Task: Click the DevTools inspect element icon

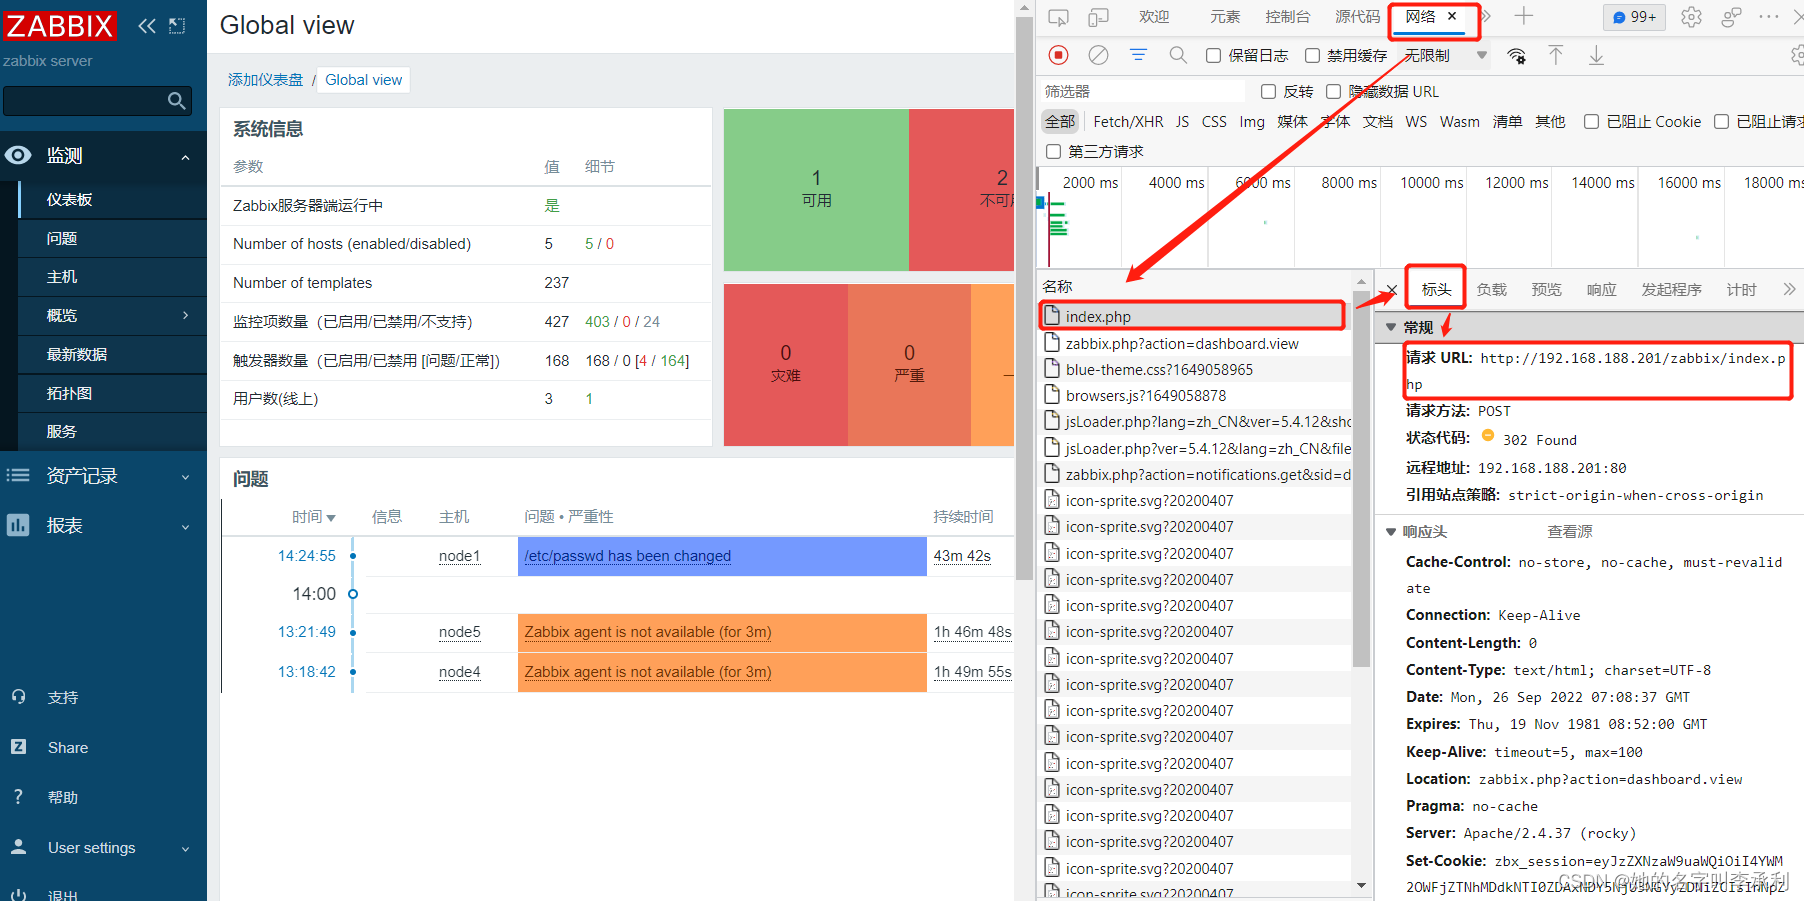Action: (x=1058, y=17)
